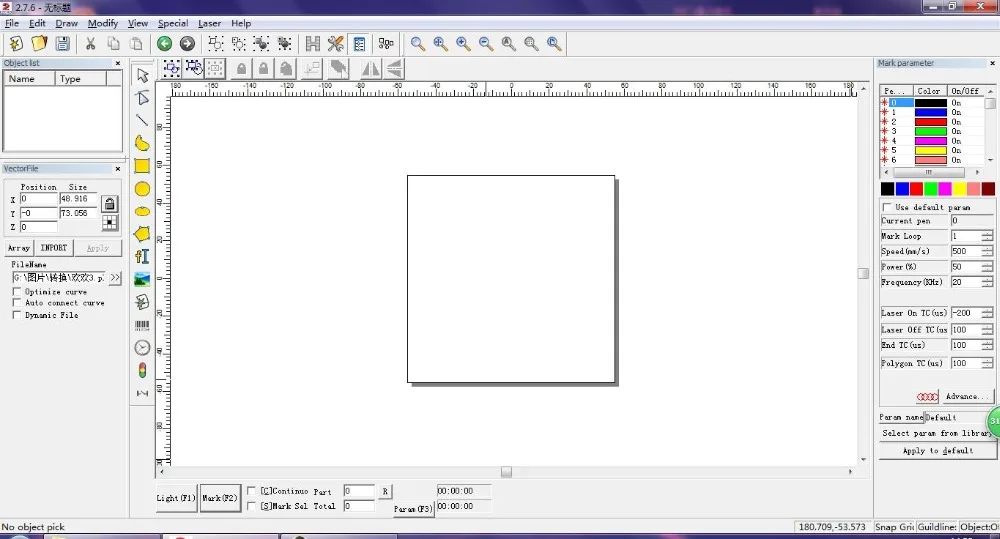Pick the yellow swatch in the pen palette
This screenshot has height=539, width=1000.
coord(959,189)
